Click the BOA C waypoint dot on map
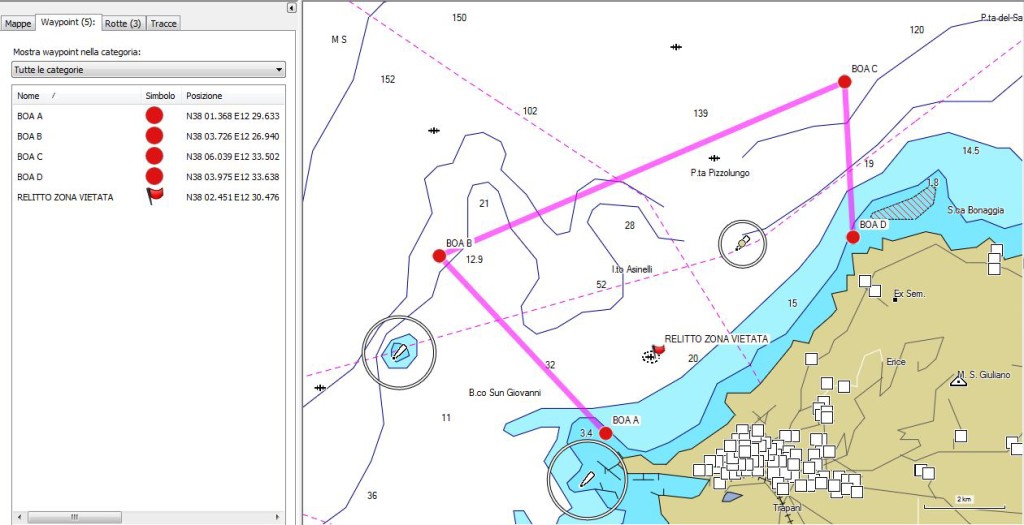The image size is (1024, 525). click(844, 82)
